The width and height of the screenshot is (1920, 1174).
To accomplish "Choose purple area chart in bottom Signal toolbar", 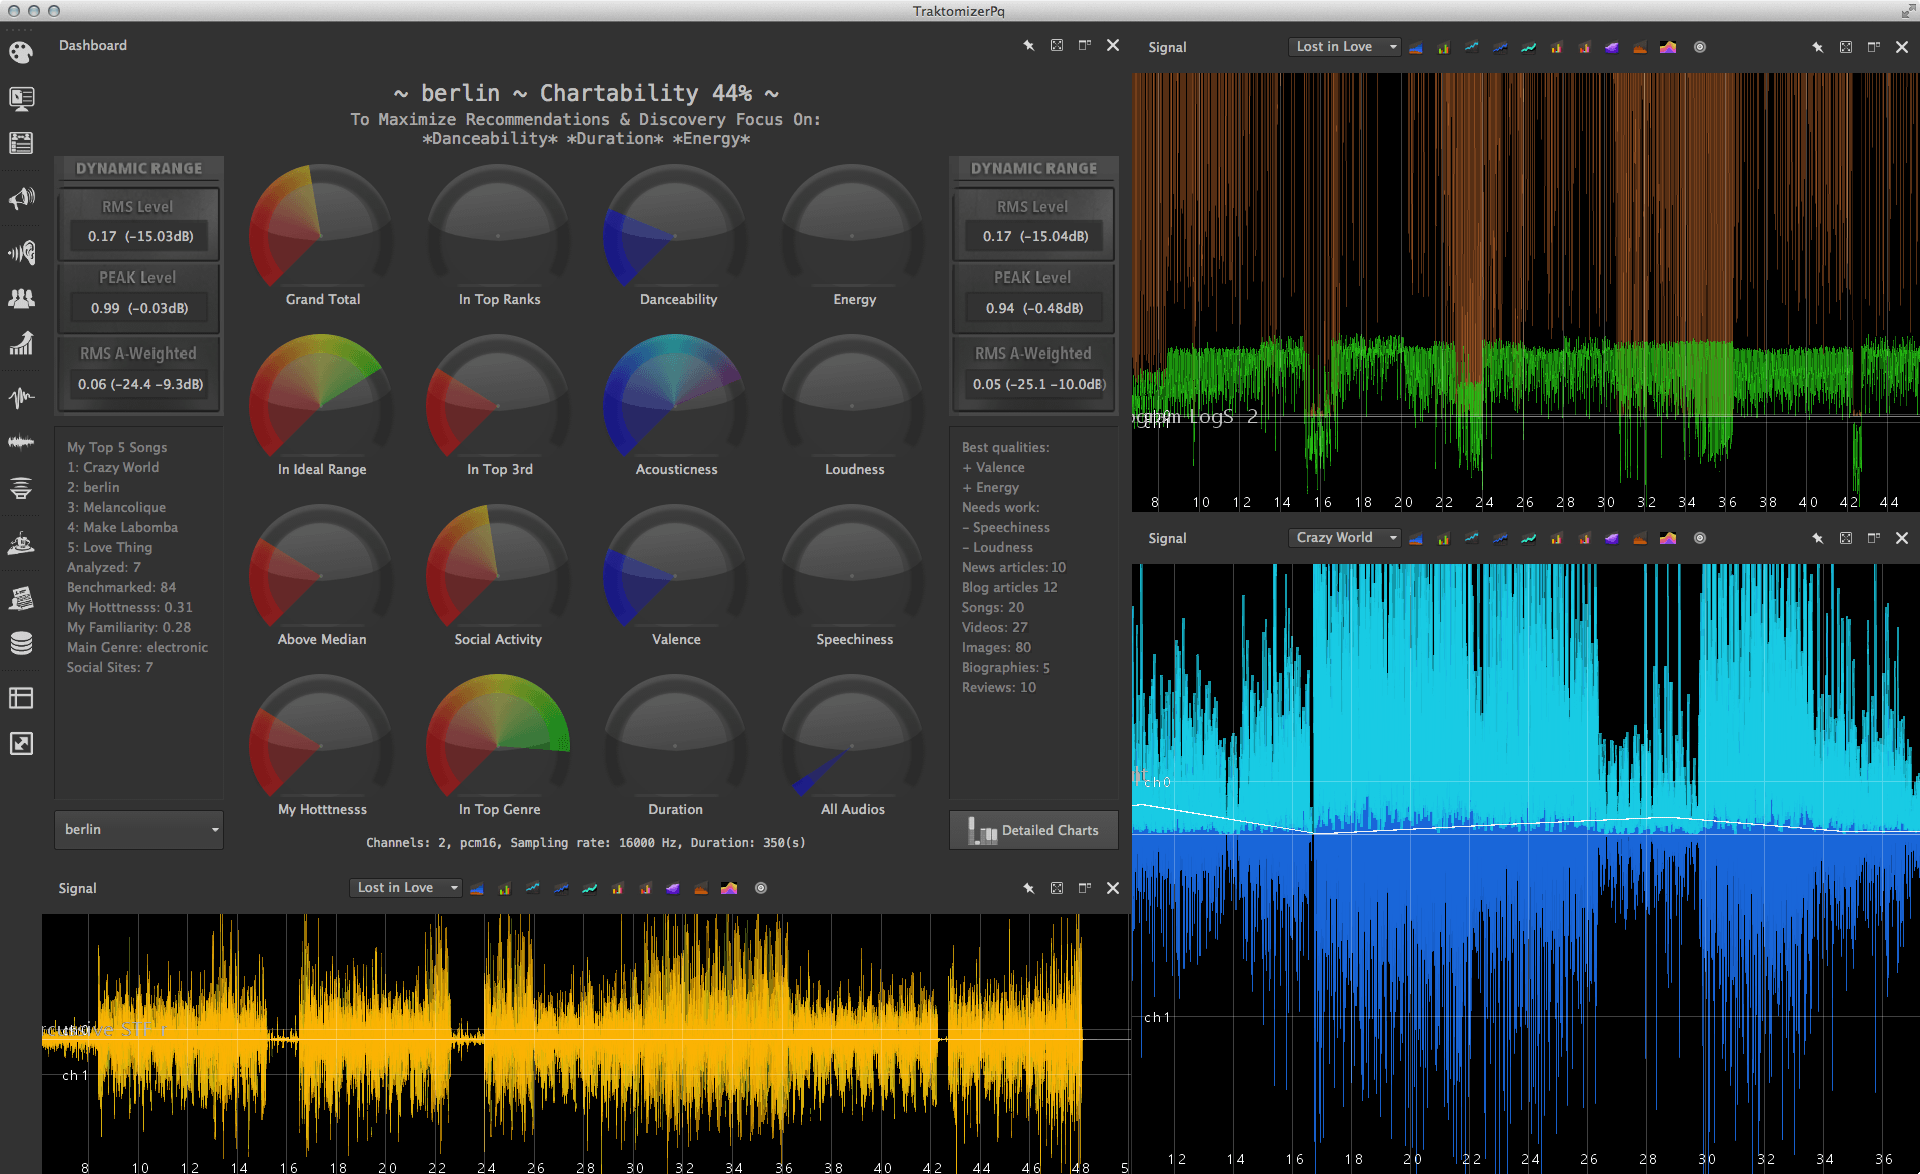I will pos(673,888).
